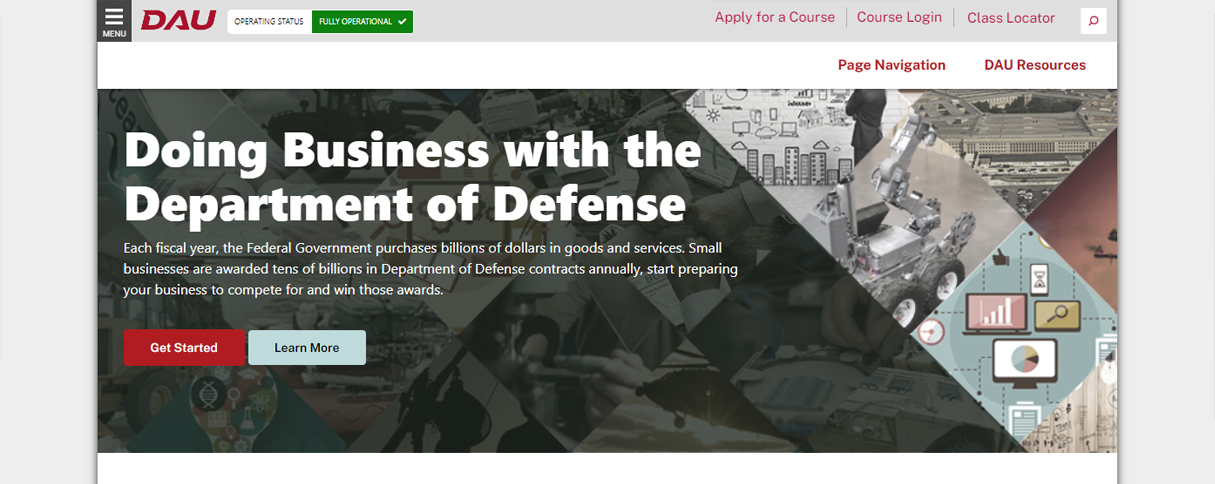This screenshot has height=484, width=1215.
Task: Click the hourglass icon in hero graphic
Action: (1039, 274)
